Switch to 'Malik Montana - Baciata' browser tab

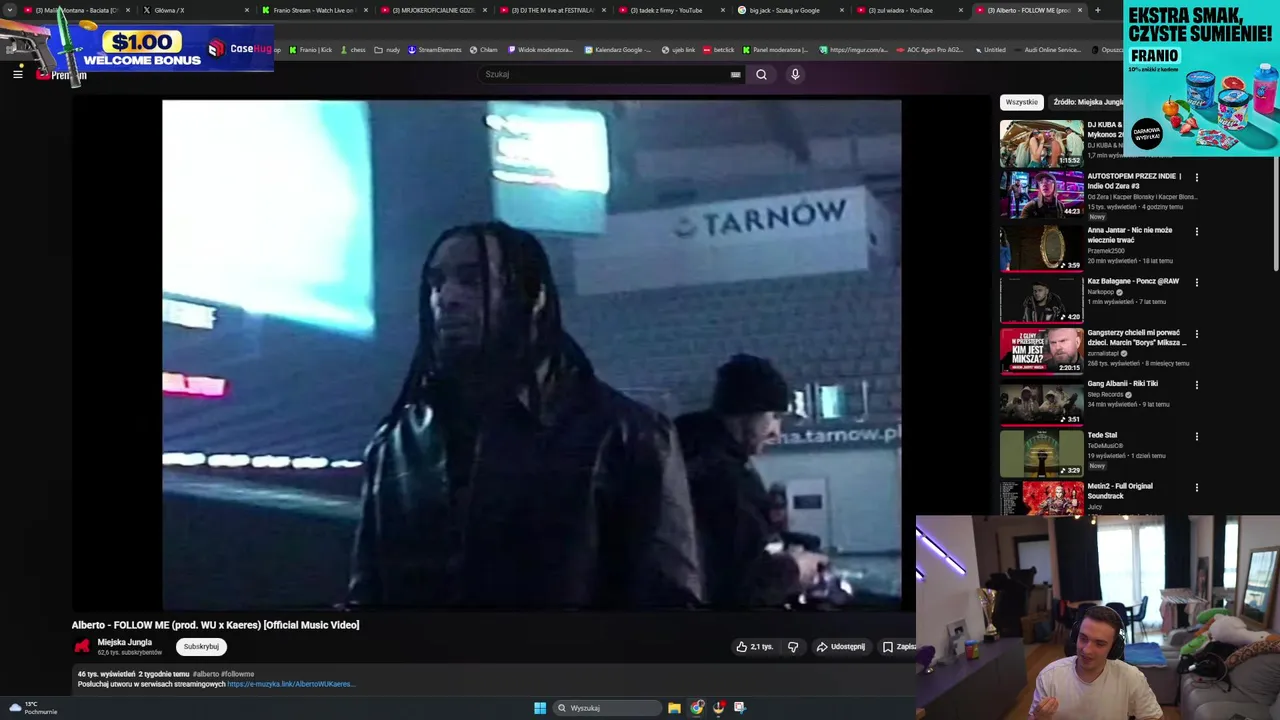click(77, 10)
